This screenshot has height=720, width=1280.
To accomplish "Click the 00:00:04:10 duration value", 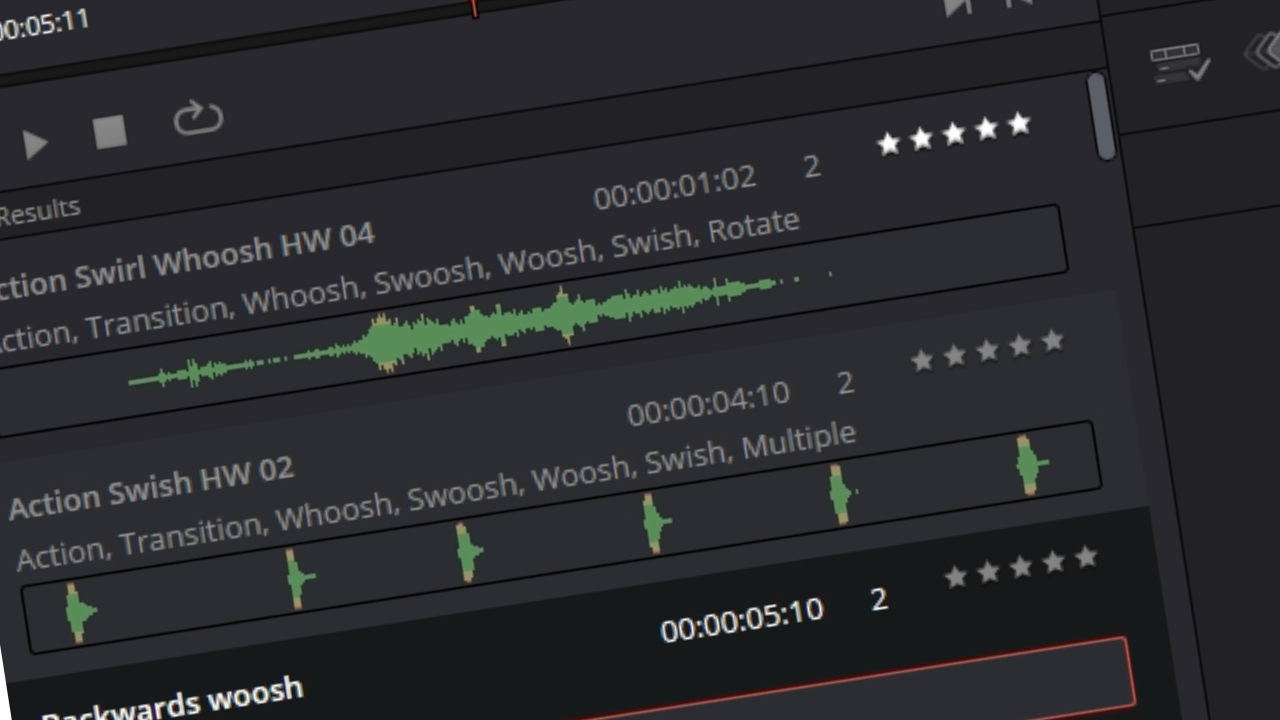I will [x=709, y=402].
